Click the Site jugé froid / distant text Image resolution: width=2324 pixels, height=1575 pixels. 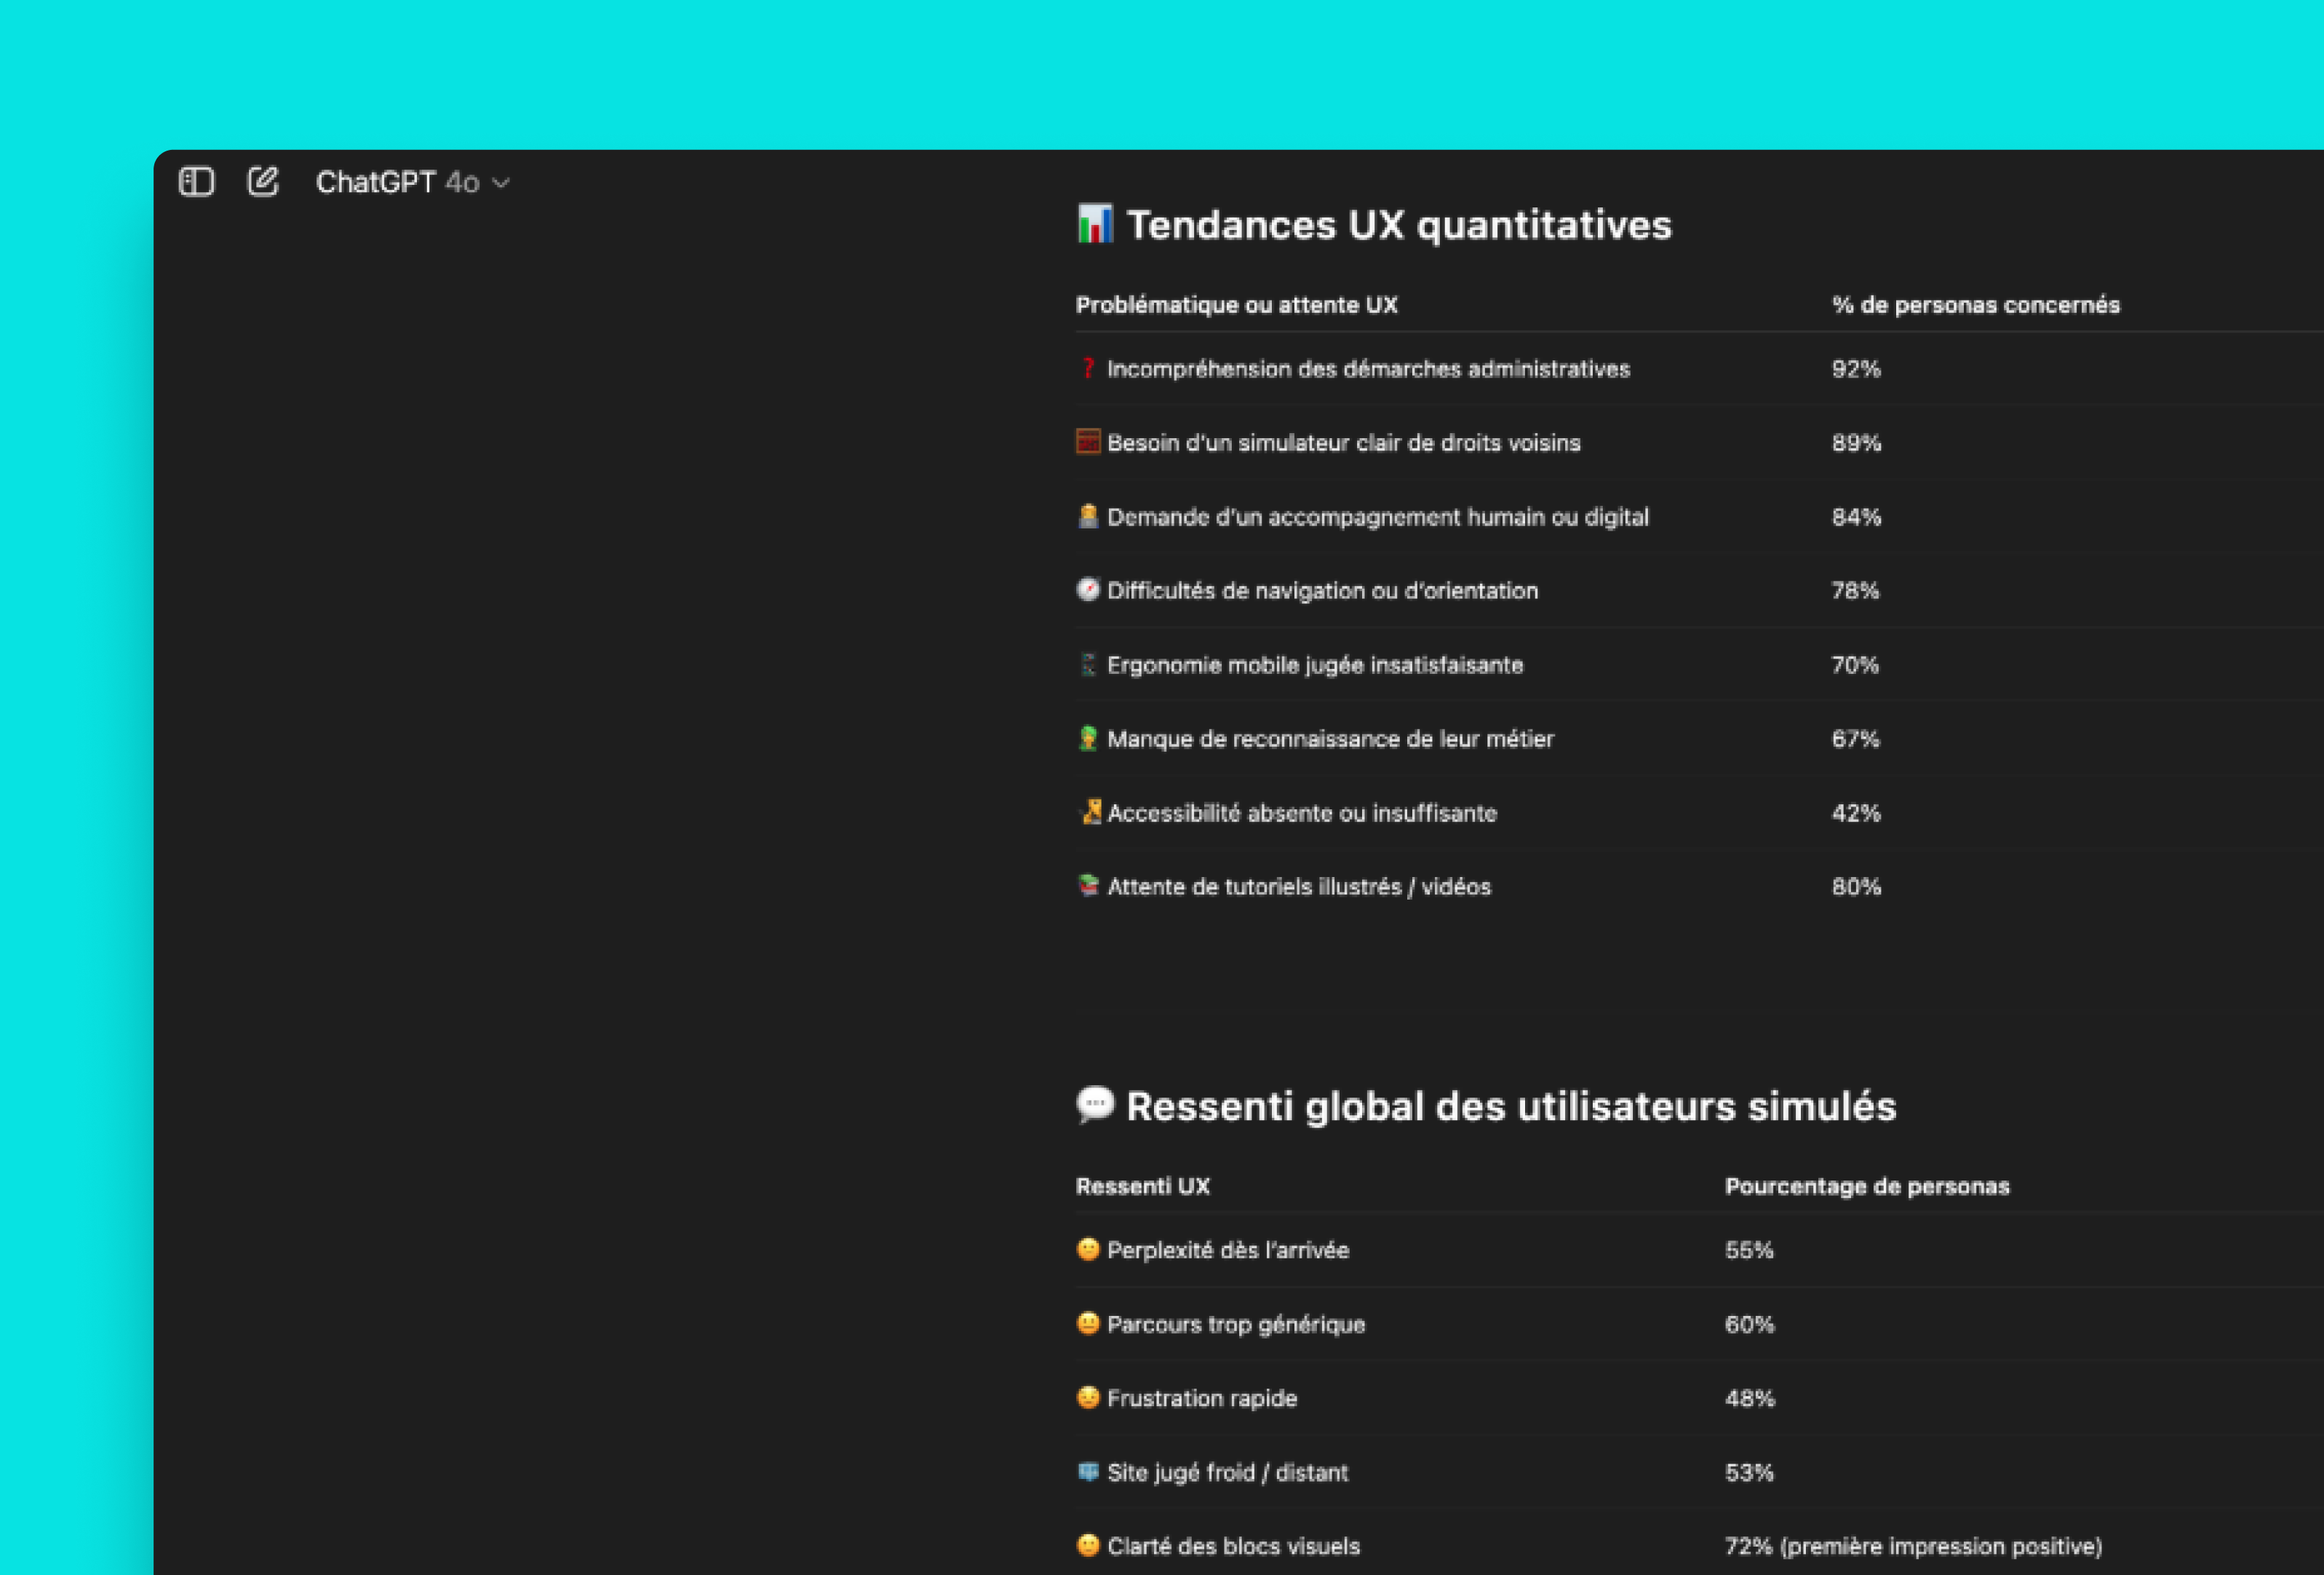1227,1472
